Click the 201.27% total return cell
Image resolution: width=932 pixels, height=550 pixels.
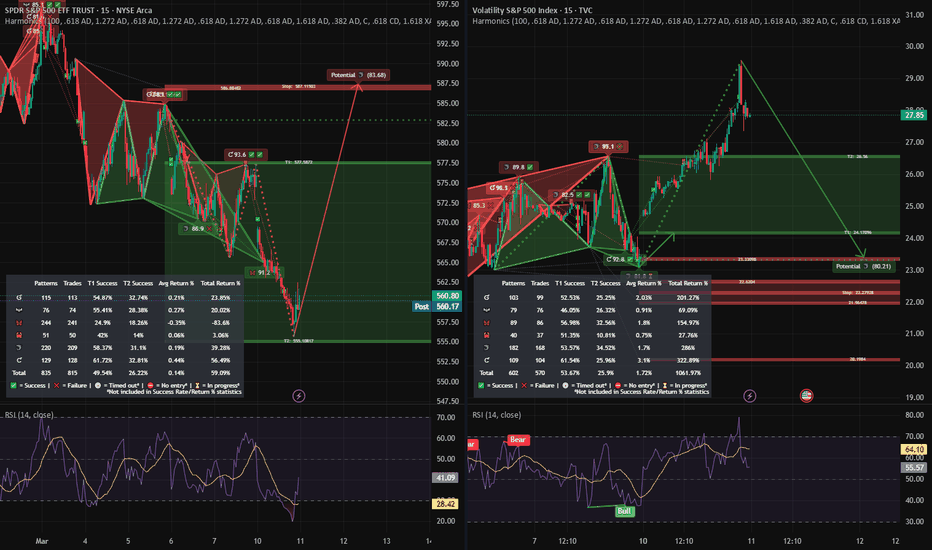[x=688, y=297]
